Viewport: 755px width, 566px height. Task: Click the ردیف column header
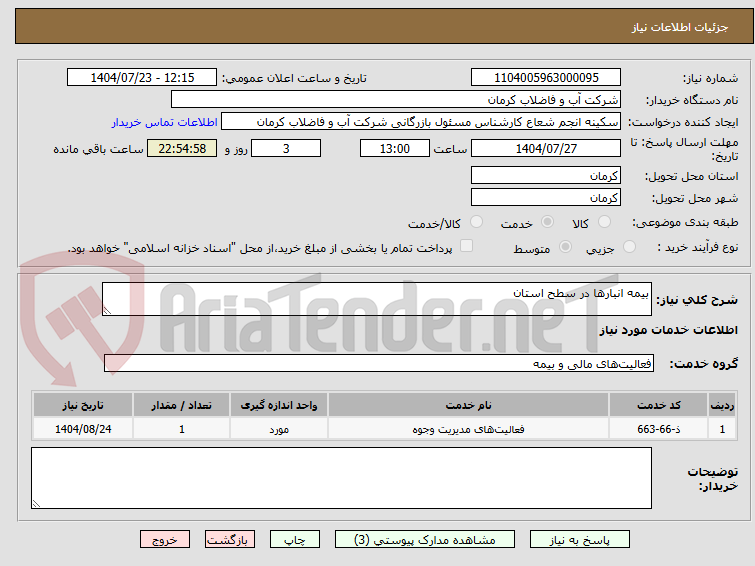(722, 405)
